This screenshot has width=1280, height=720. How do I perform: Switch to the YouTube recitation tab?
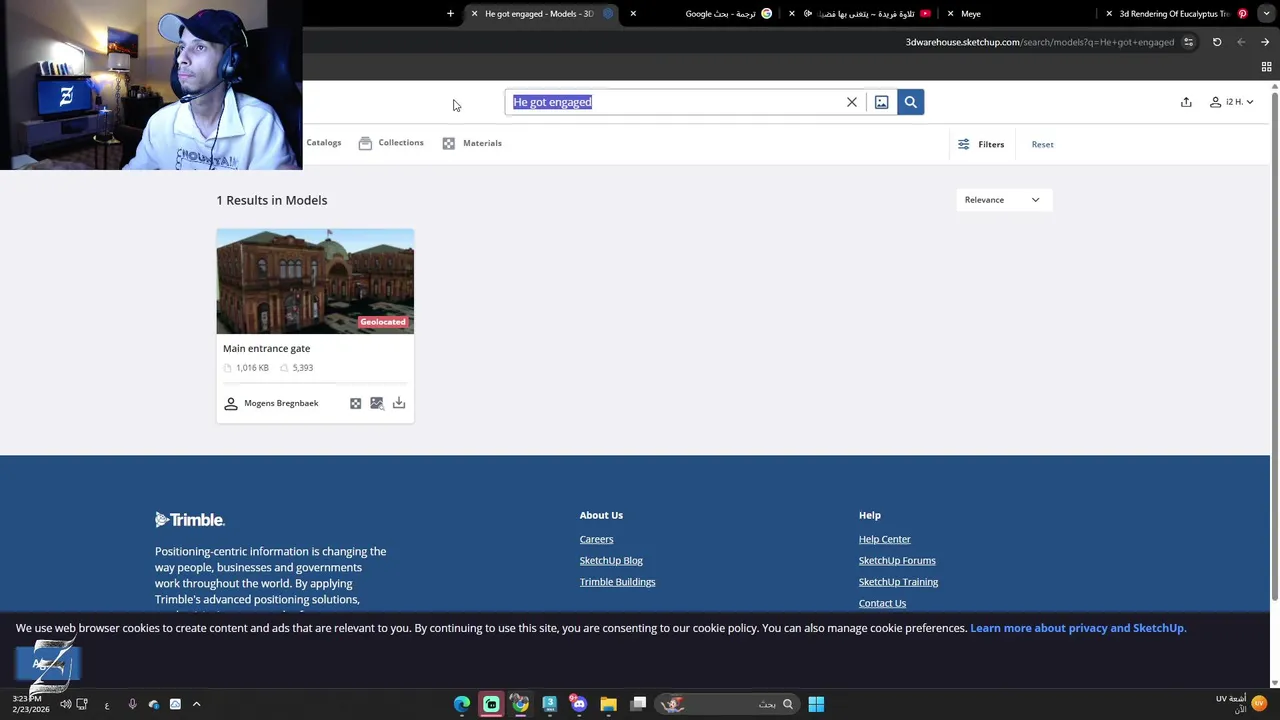click(x=860, y=14)
